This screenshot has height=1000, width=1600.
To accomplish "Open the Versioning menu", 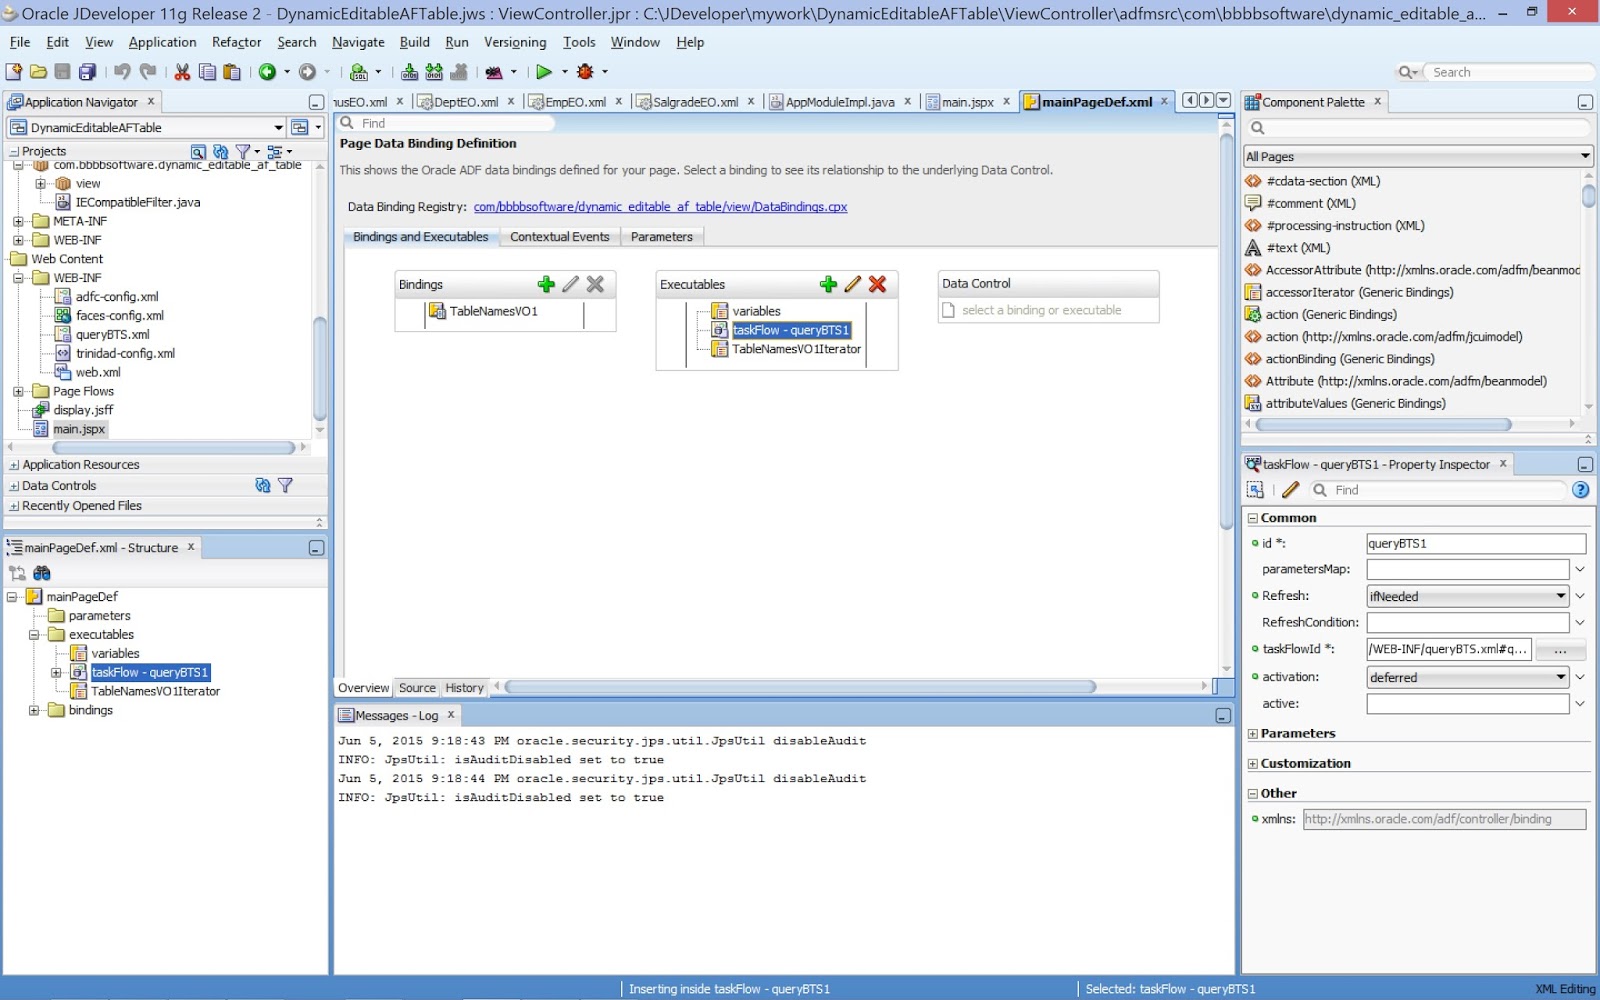I will [x=515, y=42].
